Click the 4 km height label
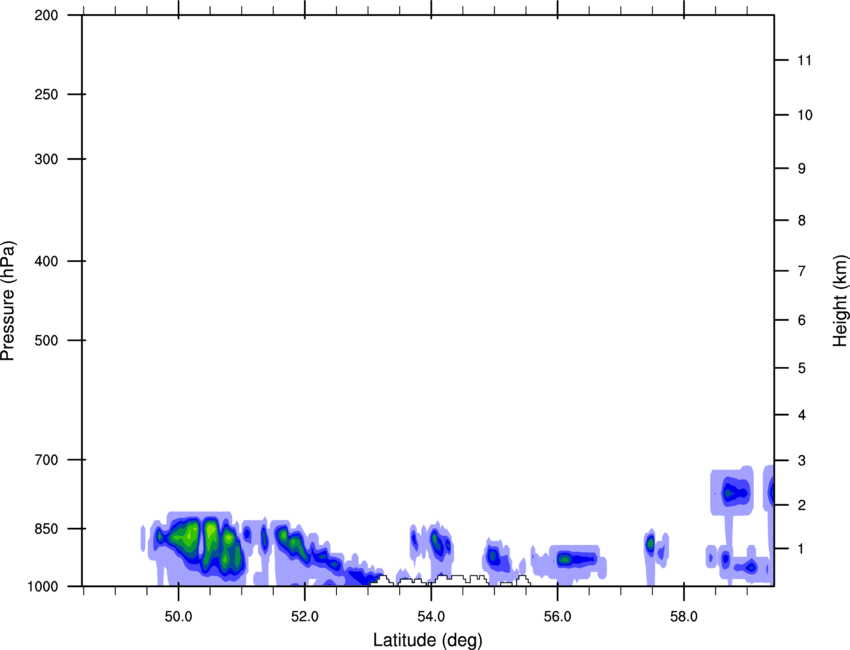The height and width of the screenshot is (650, 850). pos(802,415)
